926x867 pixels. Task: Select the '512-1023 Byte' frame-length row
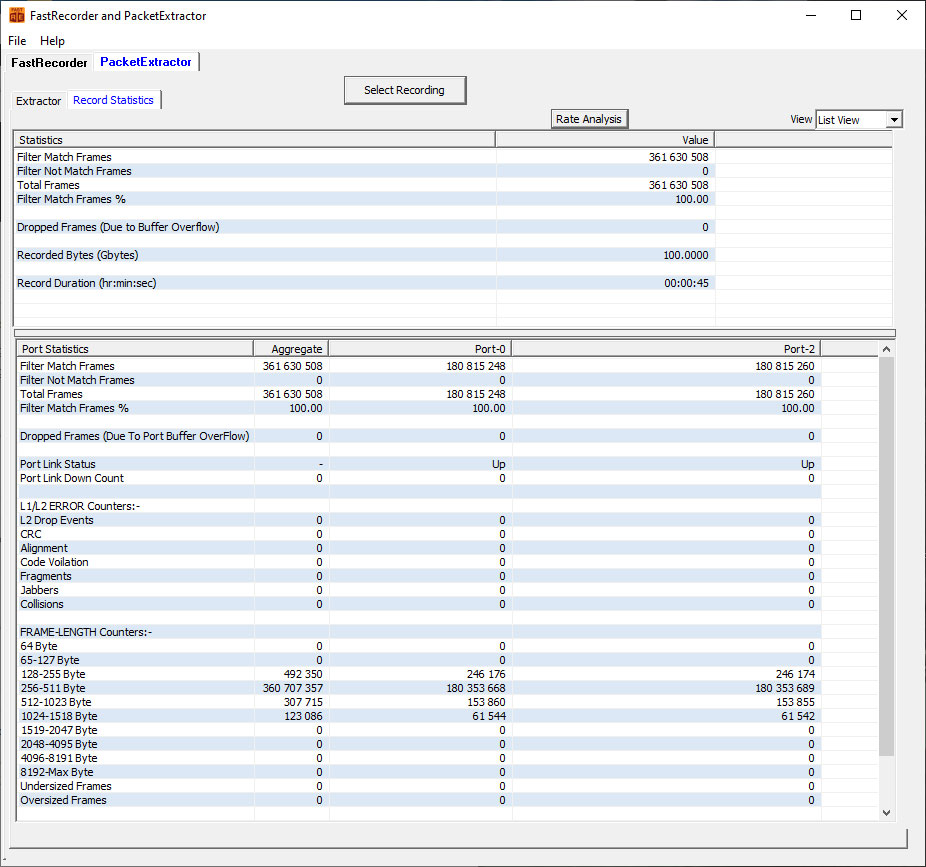(x=419, y=702)
